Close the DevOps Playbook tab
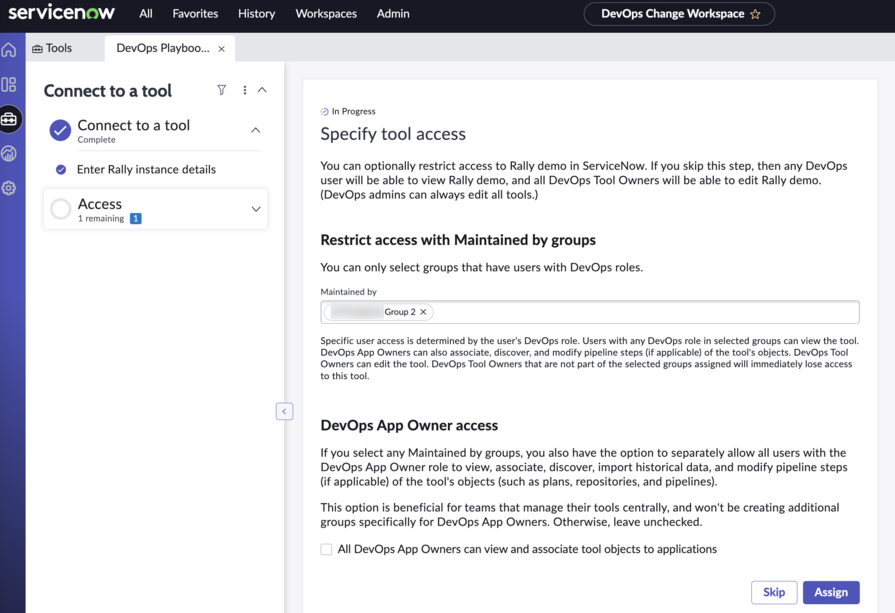895x613 pixels. [x=221, y=49]
